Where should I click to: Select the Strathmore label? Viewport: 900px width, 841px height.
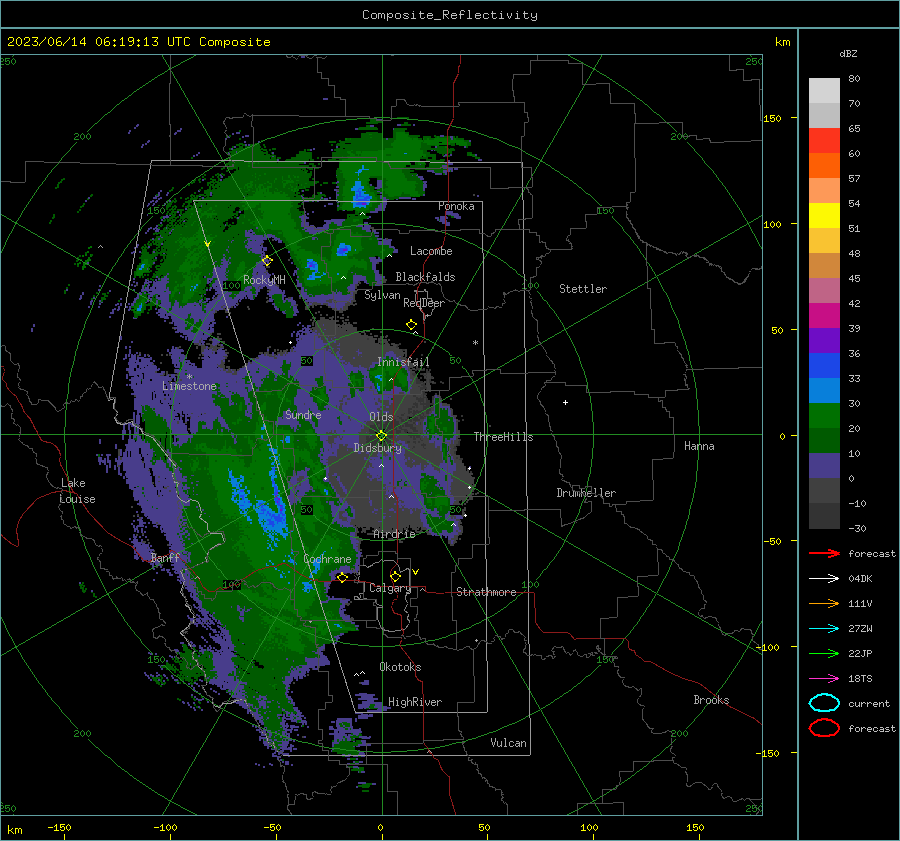[486, 592]
